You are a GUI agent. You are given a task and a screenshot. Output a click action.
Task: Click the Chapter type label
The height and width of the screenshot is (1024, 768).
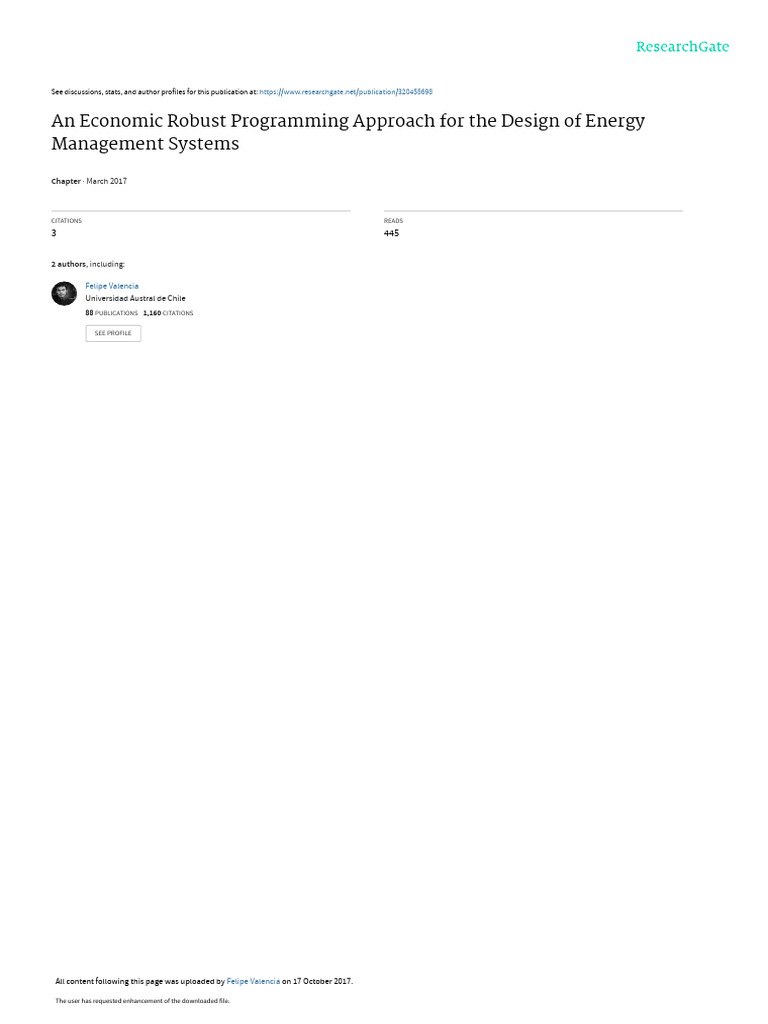tap(66, 181)
